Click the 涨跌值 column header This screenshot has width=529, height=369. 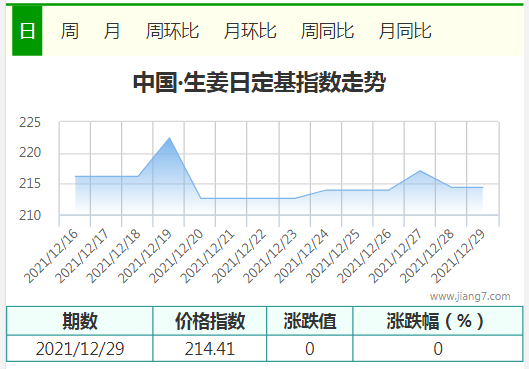(x=310, y=321)
